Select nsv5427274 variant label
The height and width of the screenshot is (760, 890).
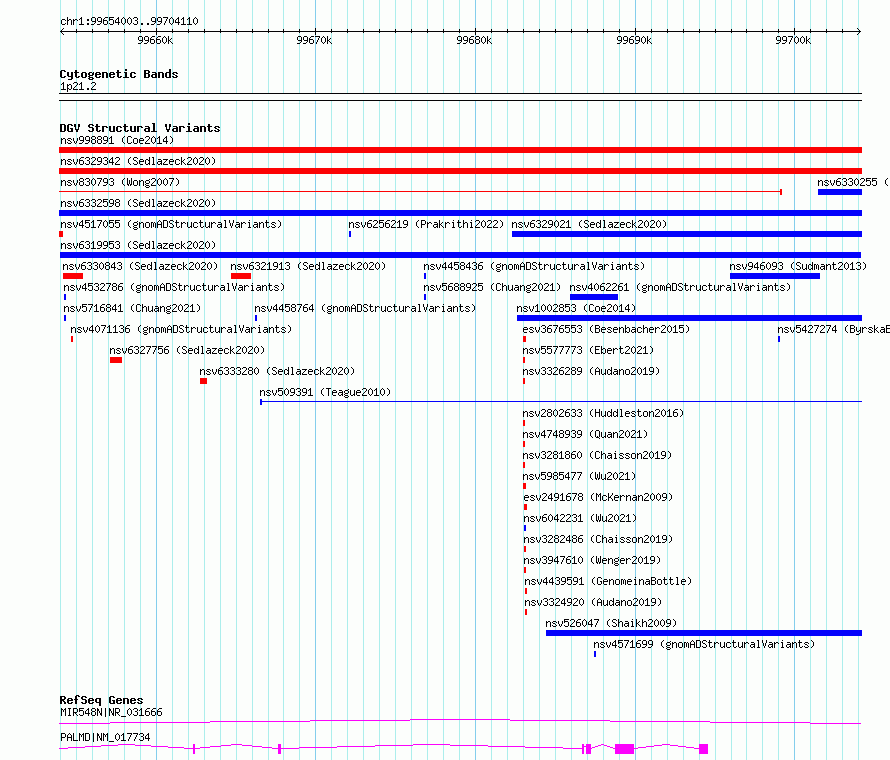(x=833, y=329)
